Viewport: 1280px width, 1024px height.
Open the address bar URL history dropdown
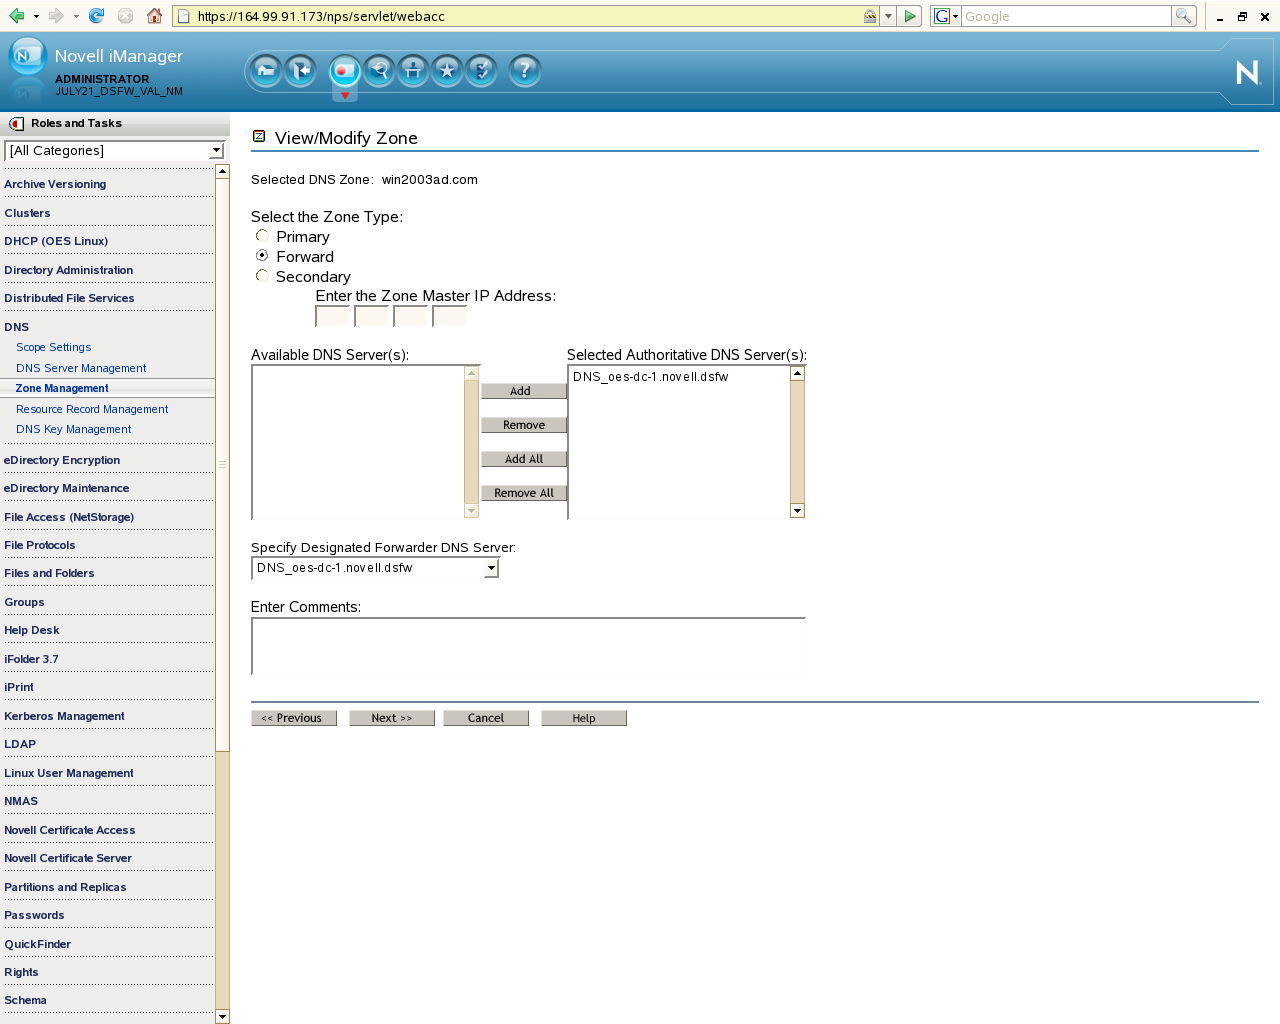tap(888, 16)
